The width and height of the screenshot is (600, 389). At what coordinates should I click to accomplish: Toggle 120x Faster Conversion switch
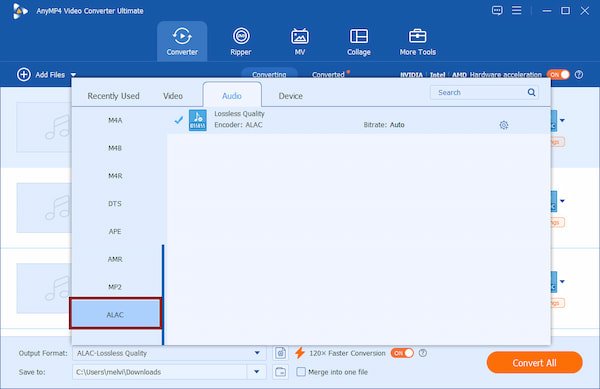402,353
